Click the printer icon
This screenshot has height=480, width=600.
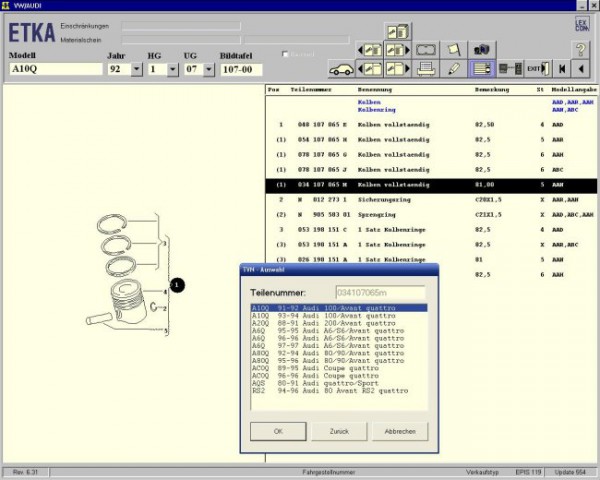click(426, 69)
